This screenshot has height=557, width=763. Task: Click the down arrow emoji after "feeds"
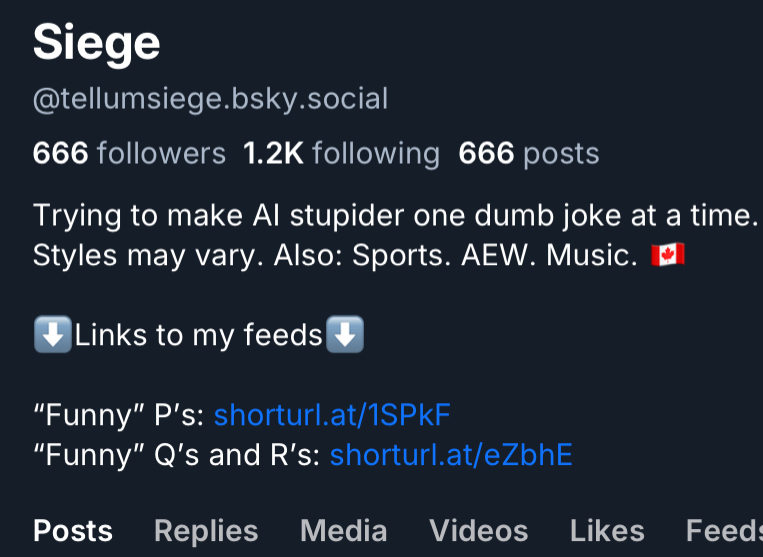(346, 335)
